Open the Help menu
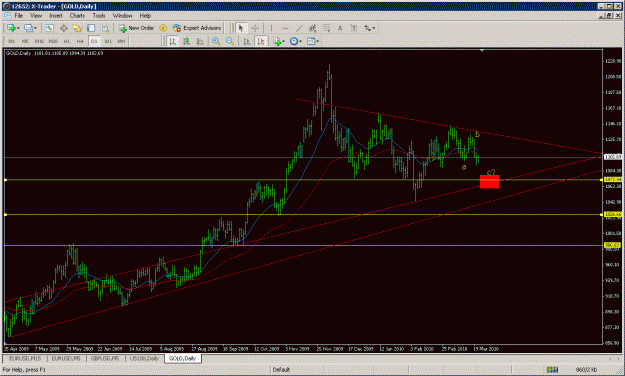This screenshot has height=376, width=625. [145, 16]
